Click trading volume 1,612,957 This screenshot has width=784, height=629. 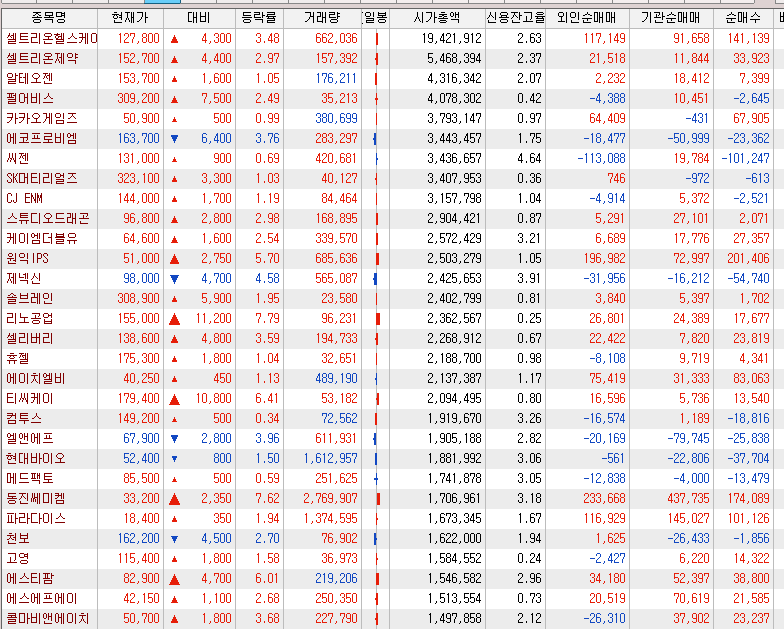[x=330, y=458]
